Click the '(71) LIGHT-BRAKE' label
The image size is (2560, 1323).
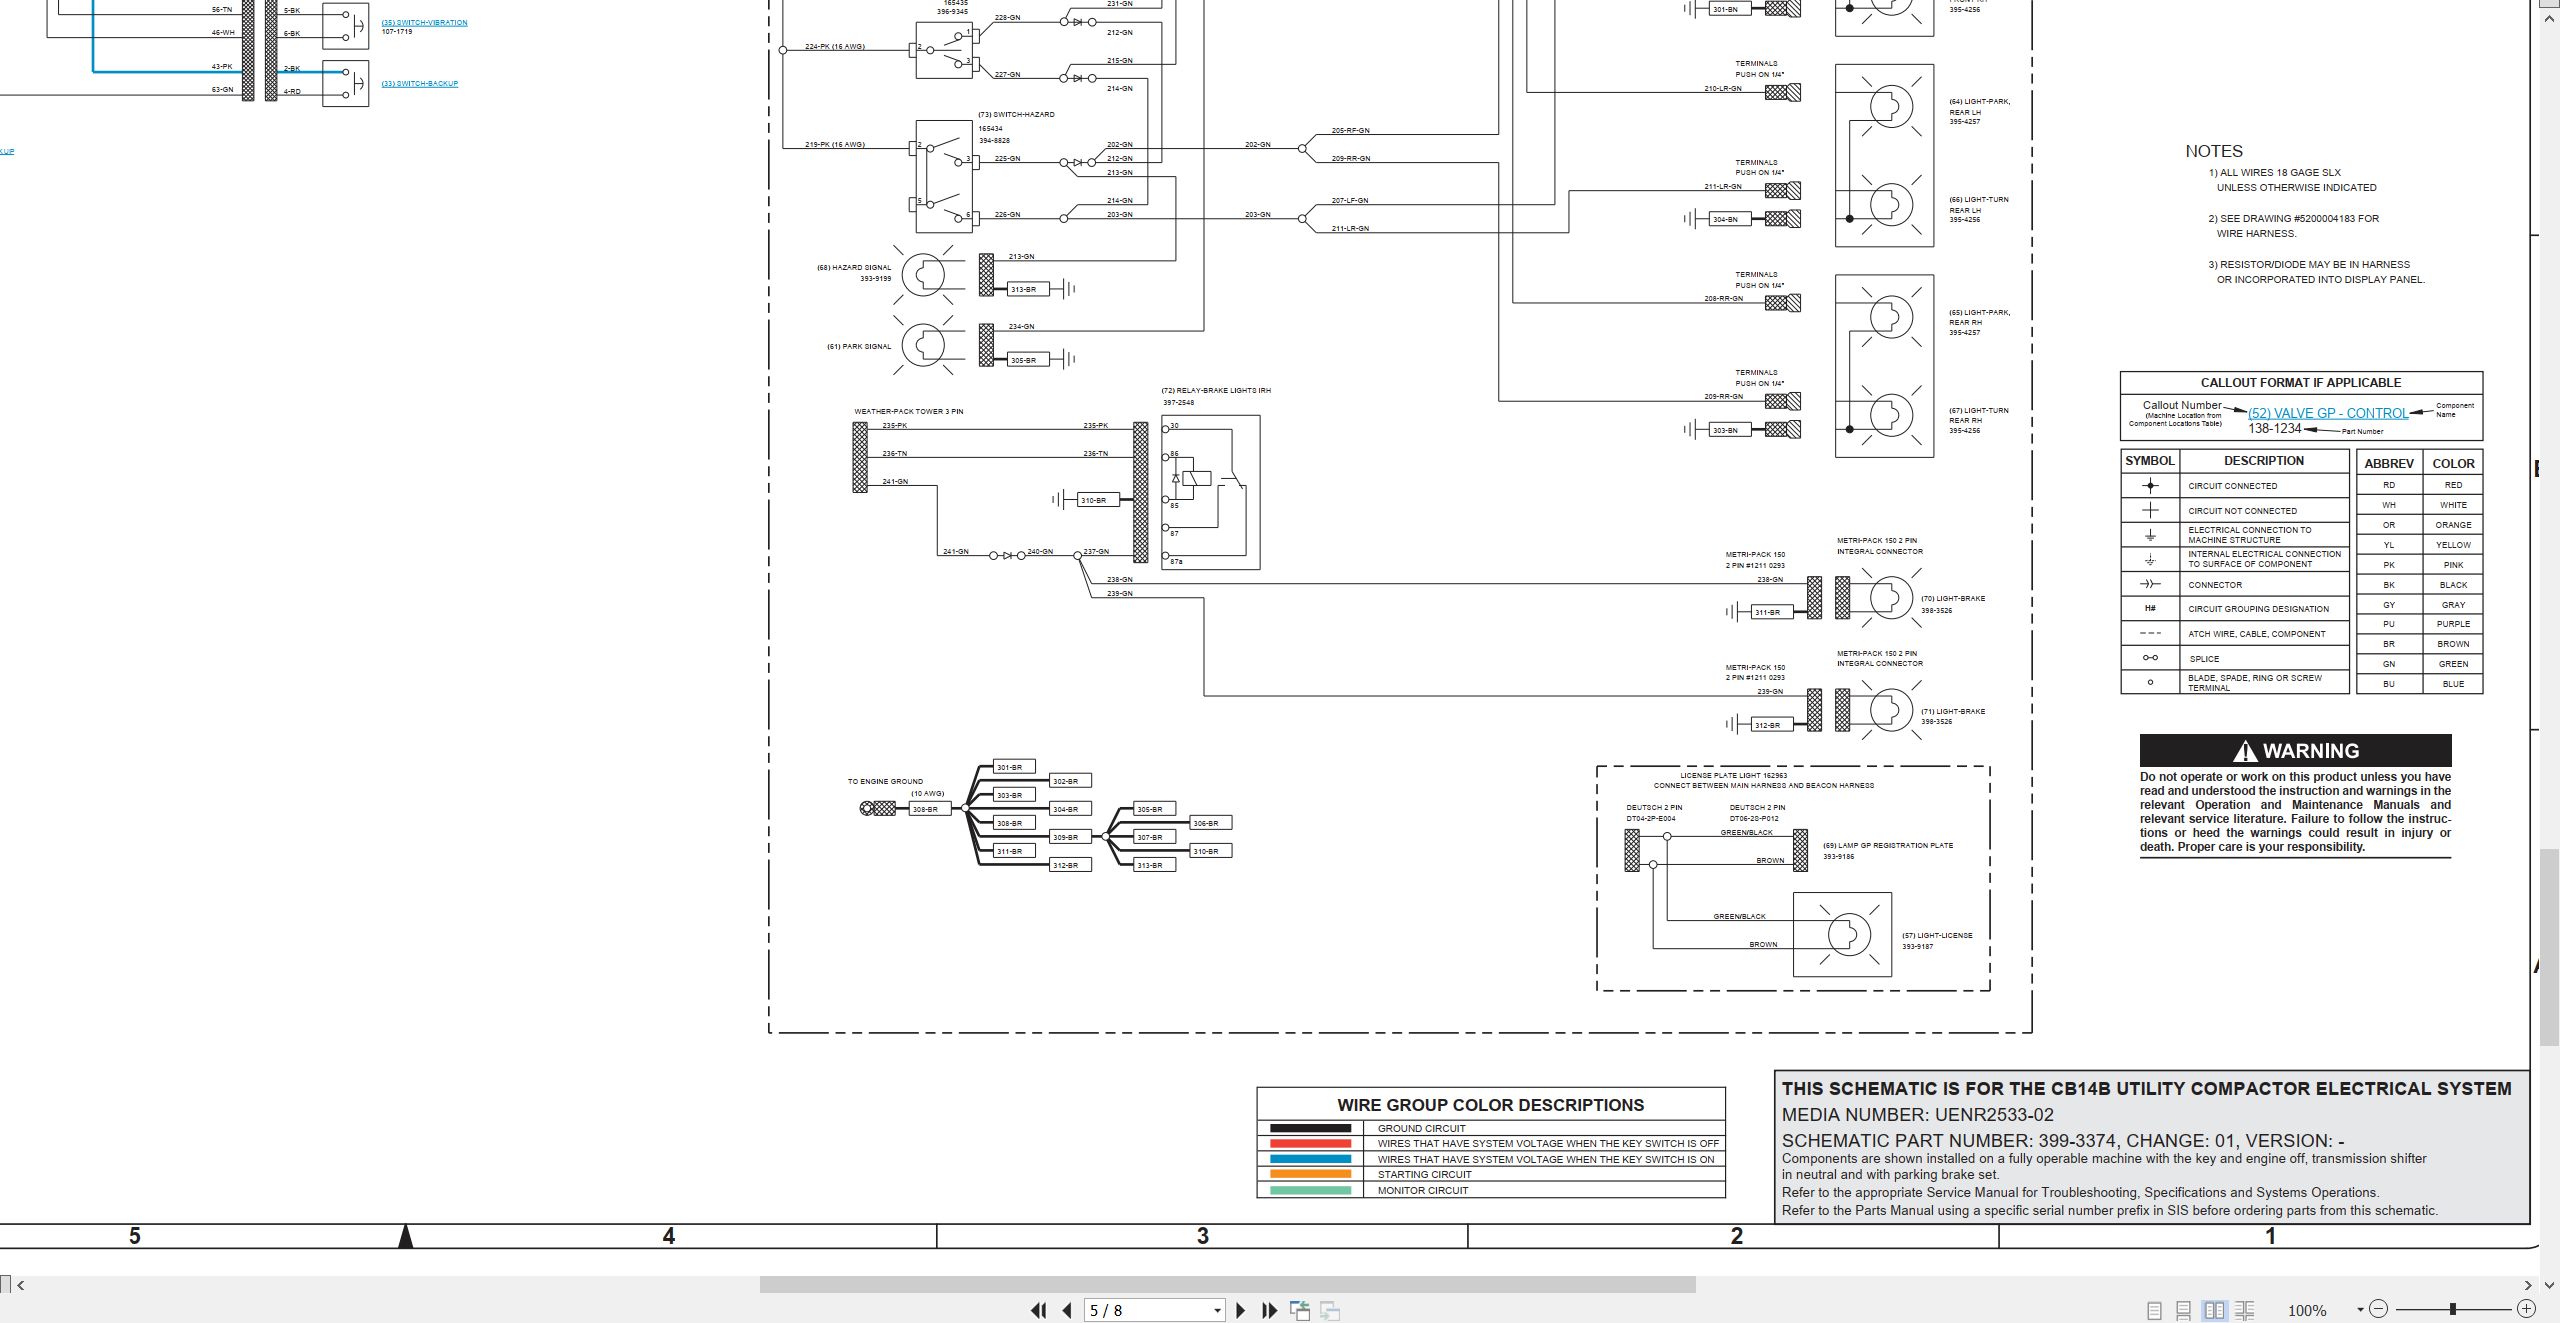(x=1953, y=712)
